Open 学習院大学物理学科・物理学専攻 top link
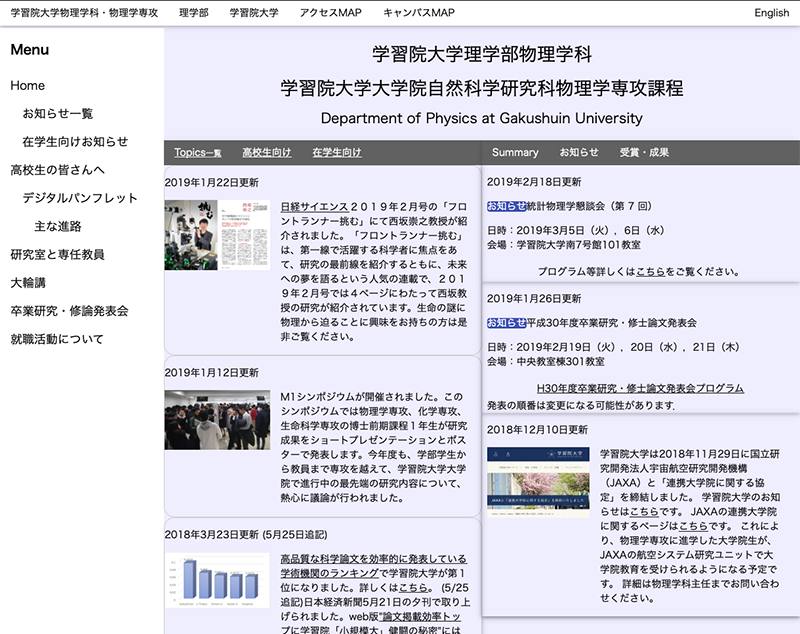 click(84, 13)
